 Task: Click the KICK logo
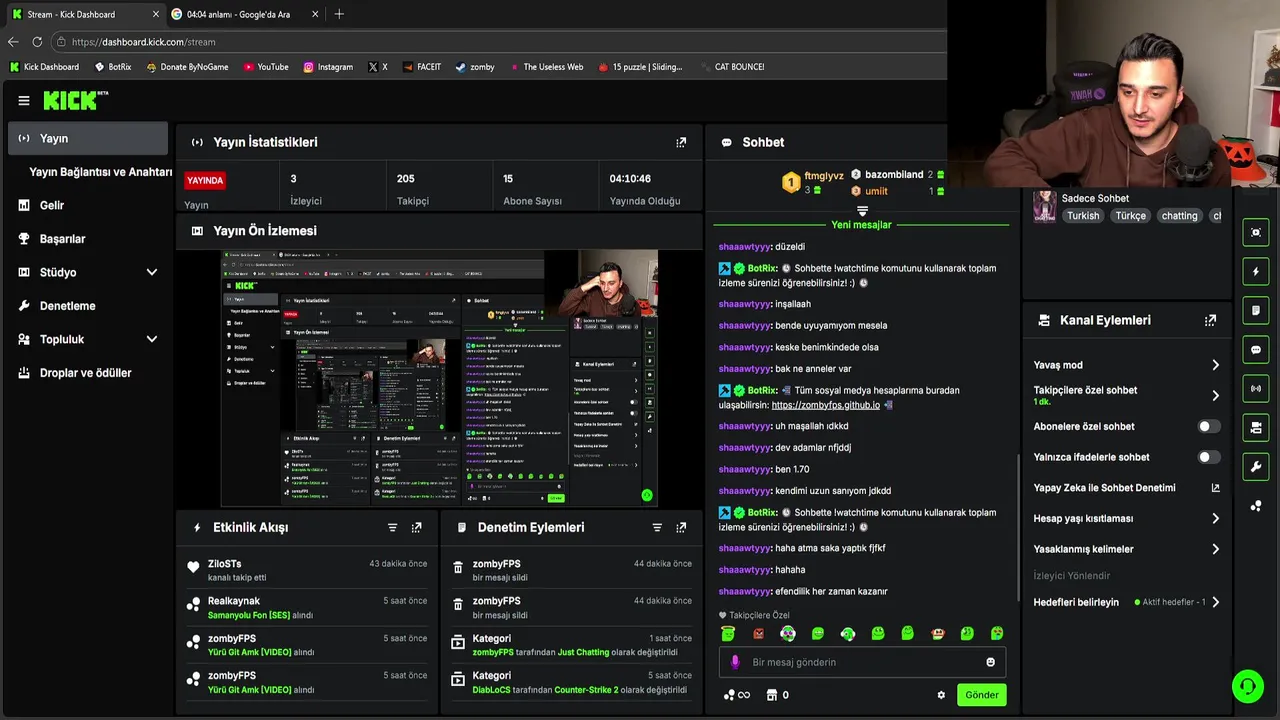pos(76,100)
